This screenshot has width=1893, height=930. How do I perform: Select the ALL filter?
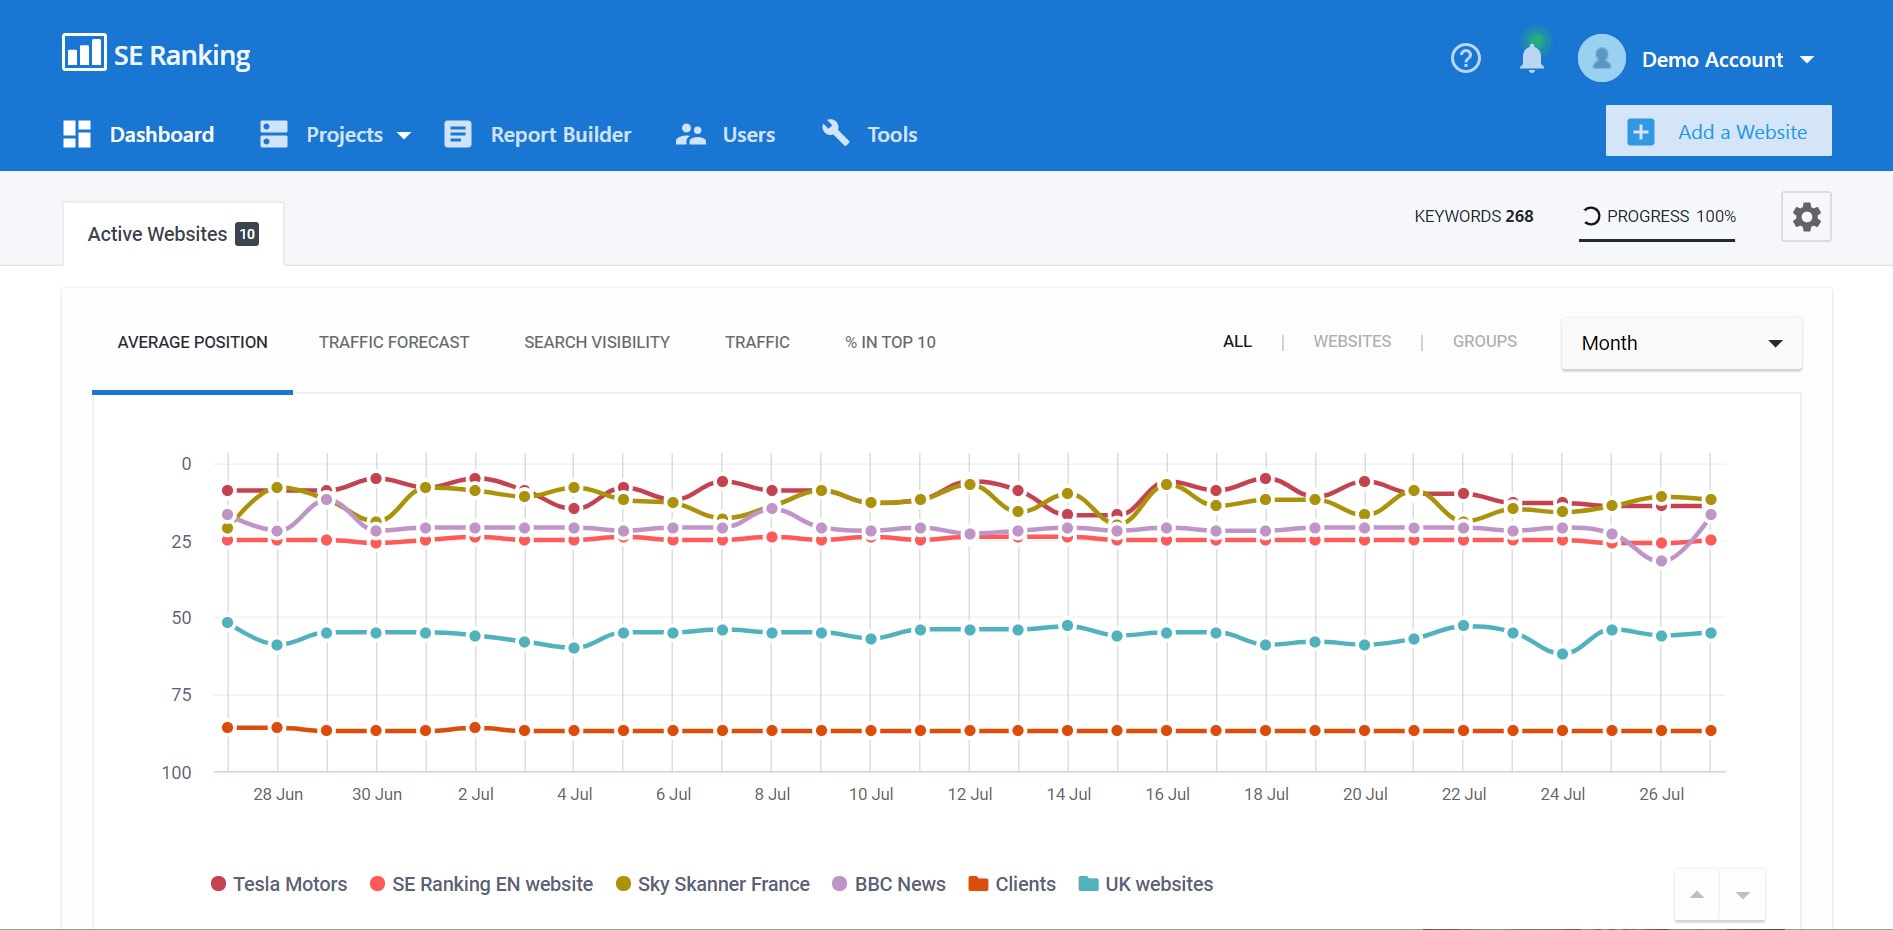1237,341
